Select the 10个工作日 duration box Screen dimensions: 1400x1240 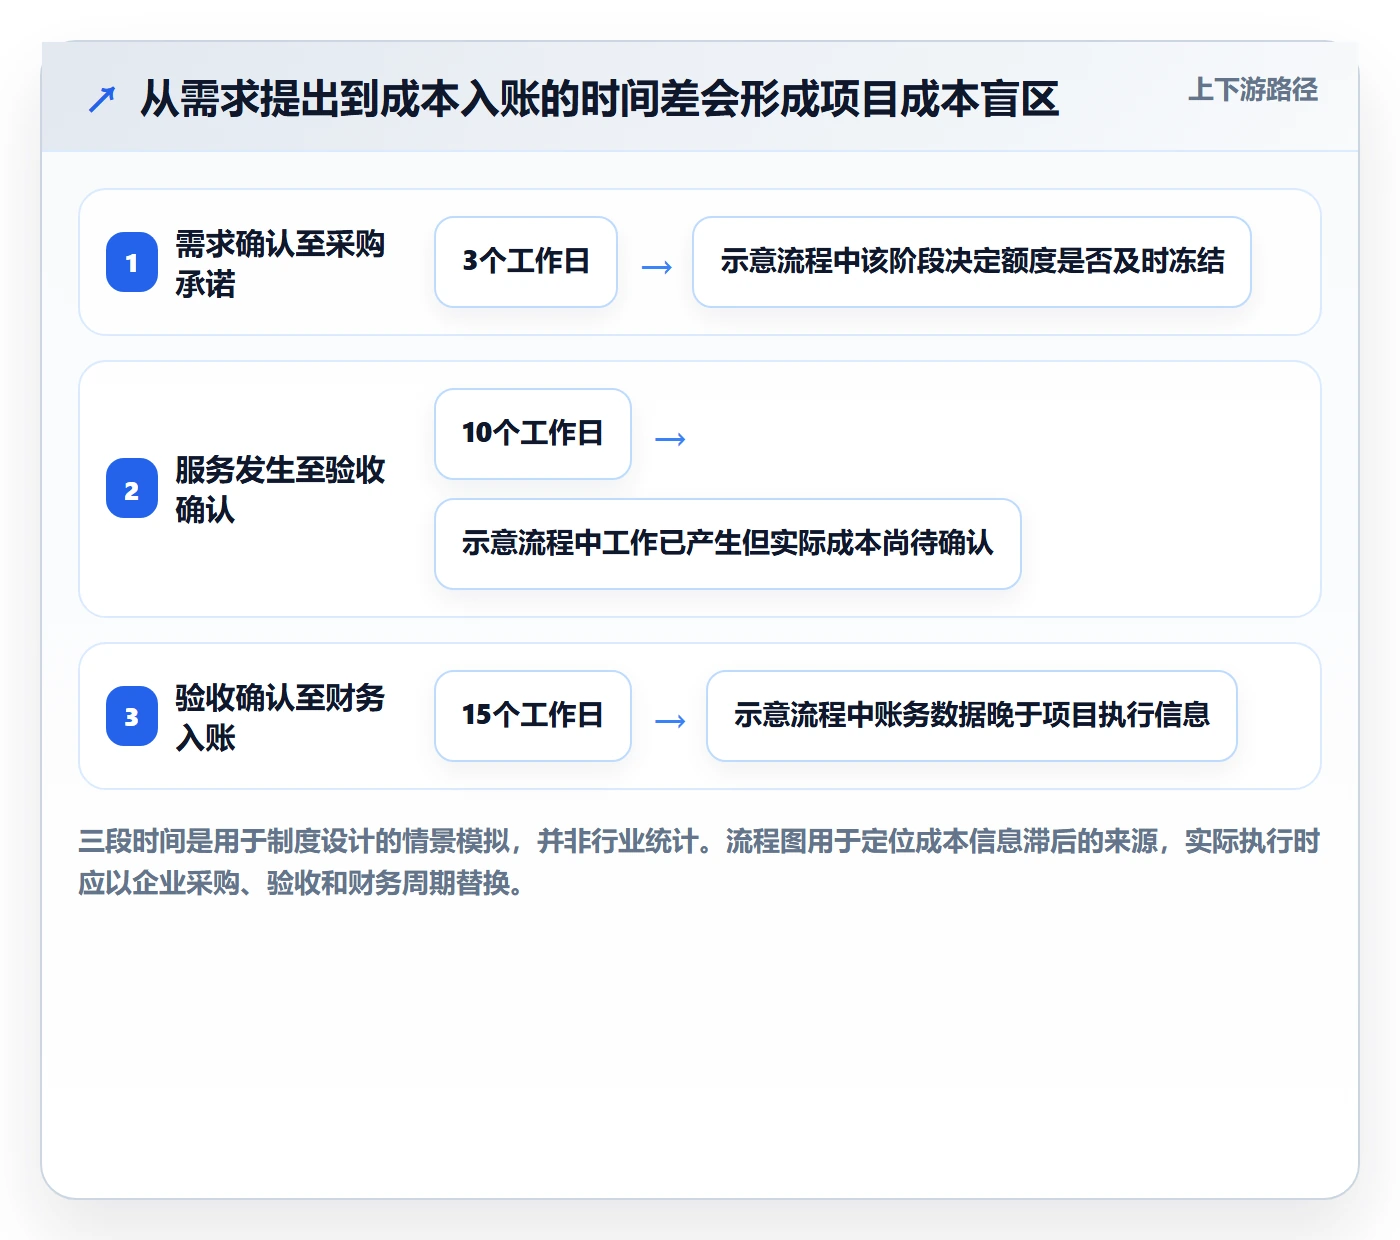[533, 434]
